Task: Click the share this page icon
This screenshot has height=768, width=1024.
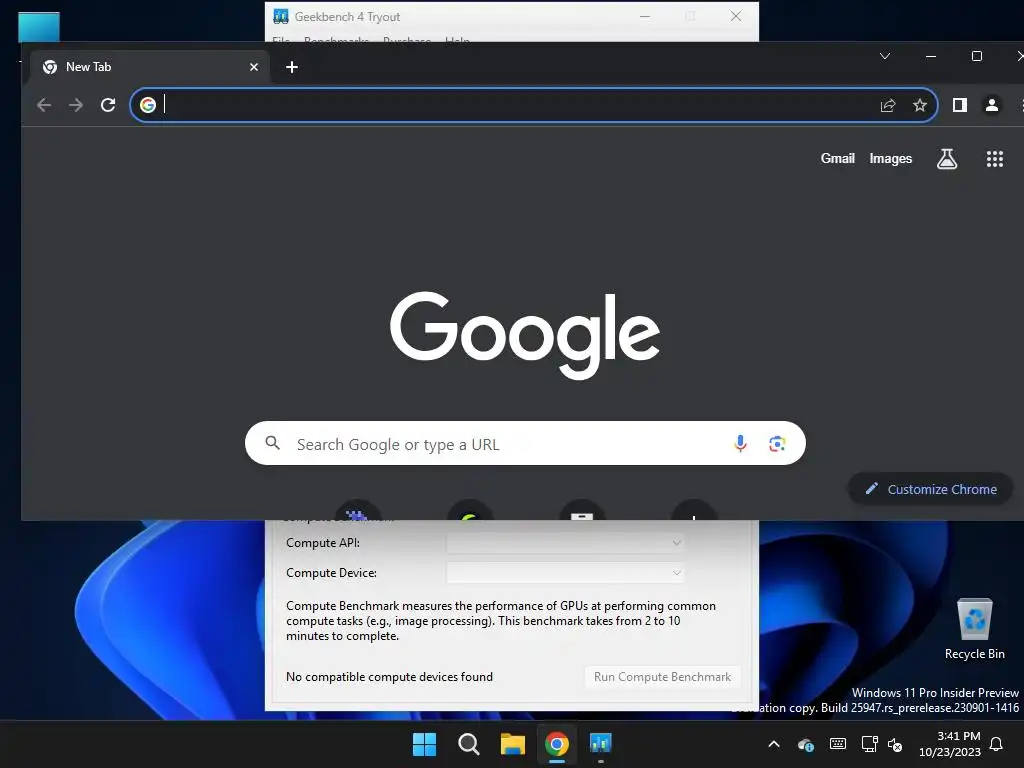Action: 888,104
